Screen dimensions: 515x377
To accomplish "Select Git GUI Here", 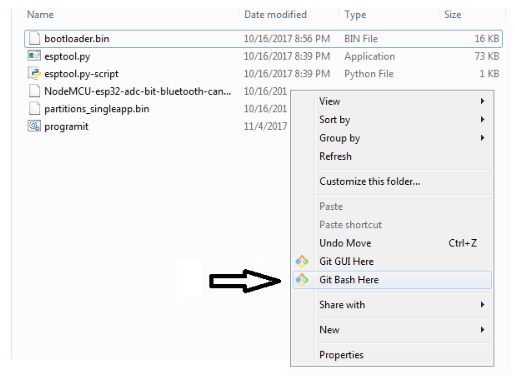I will (392, 261).
